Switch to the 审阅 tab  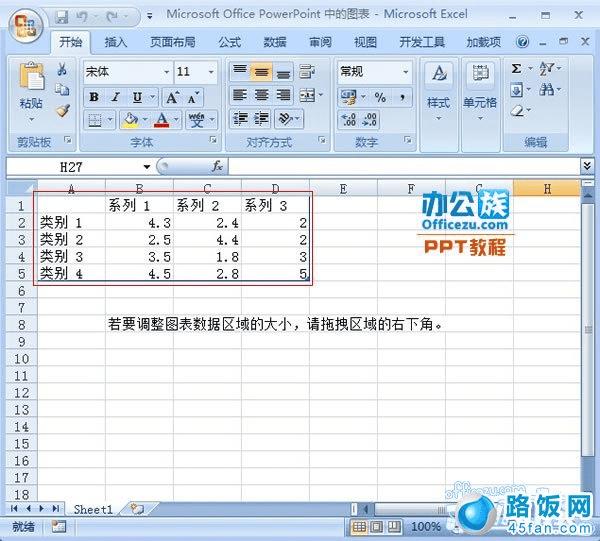(320, 42)
